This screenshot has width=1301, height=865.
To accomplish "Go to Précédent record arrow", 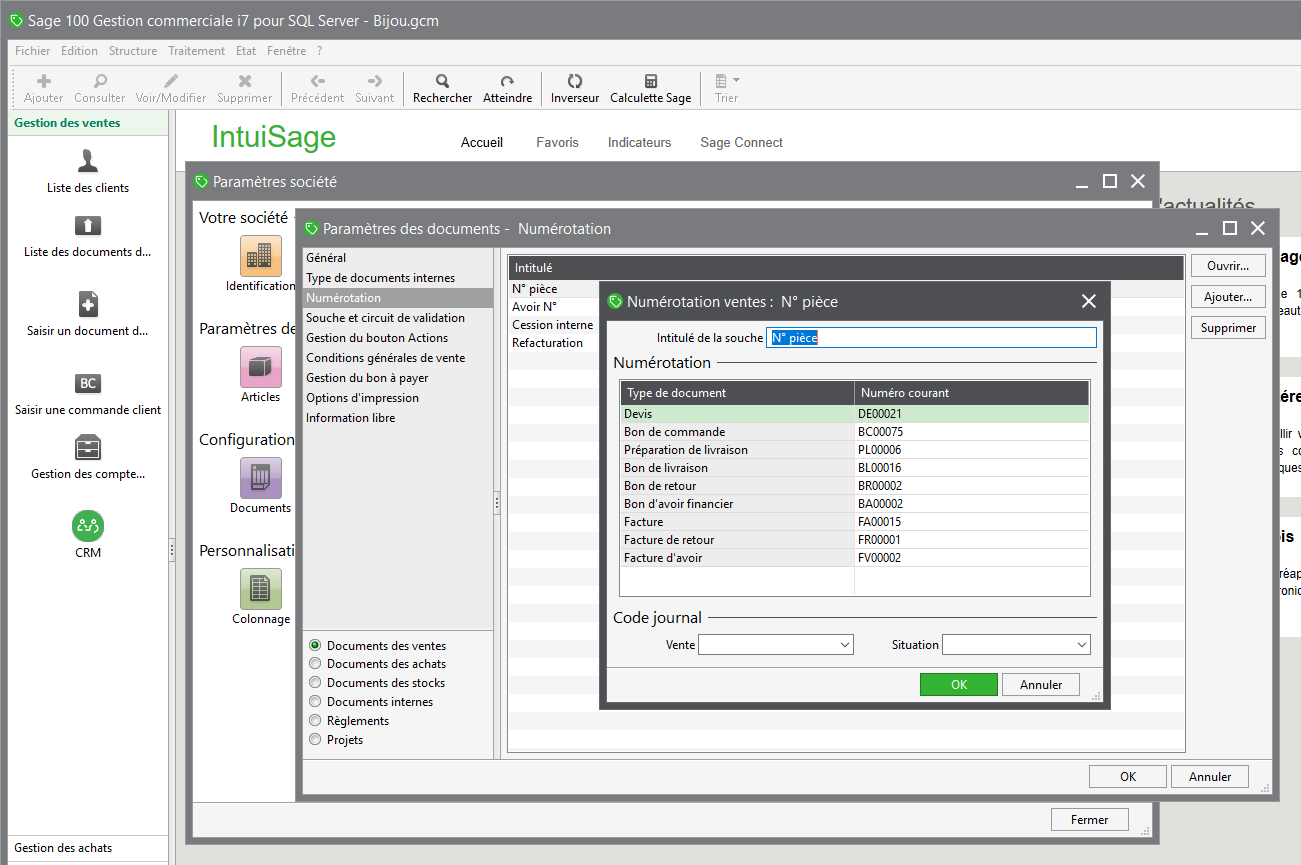I will pos(318,81).
